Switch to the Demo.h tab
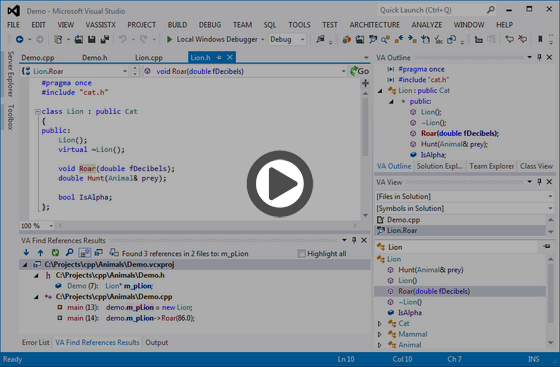The width and height of the screenshot is (560, 367). [95, 57]
